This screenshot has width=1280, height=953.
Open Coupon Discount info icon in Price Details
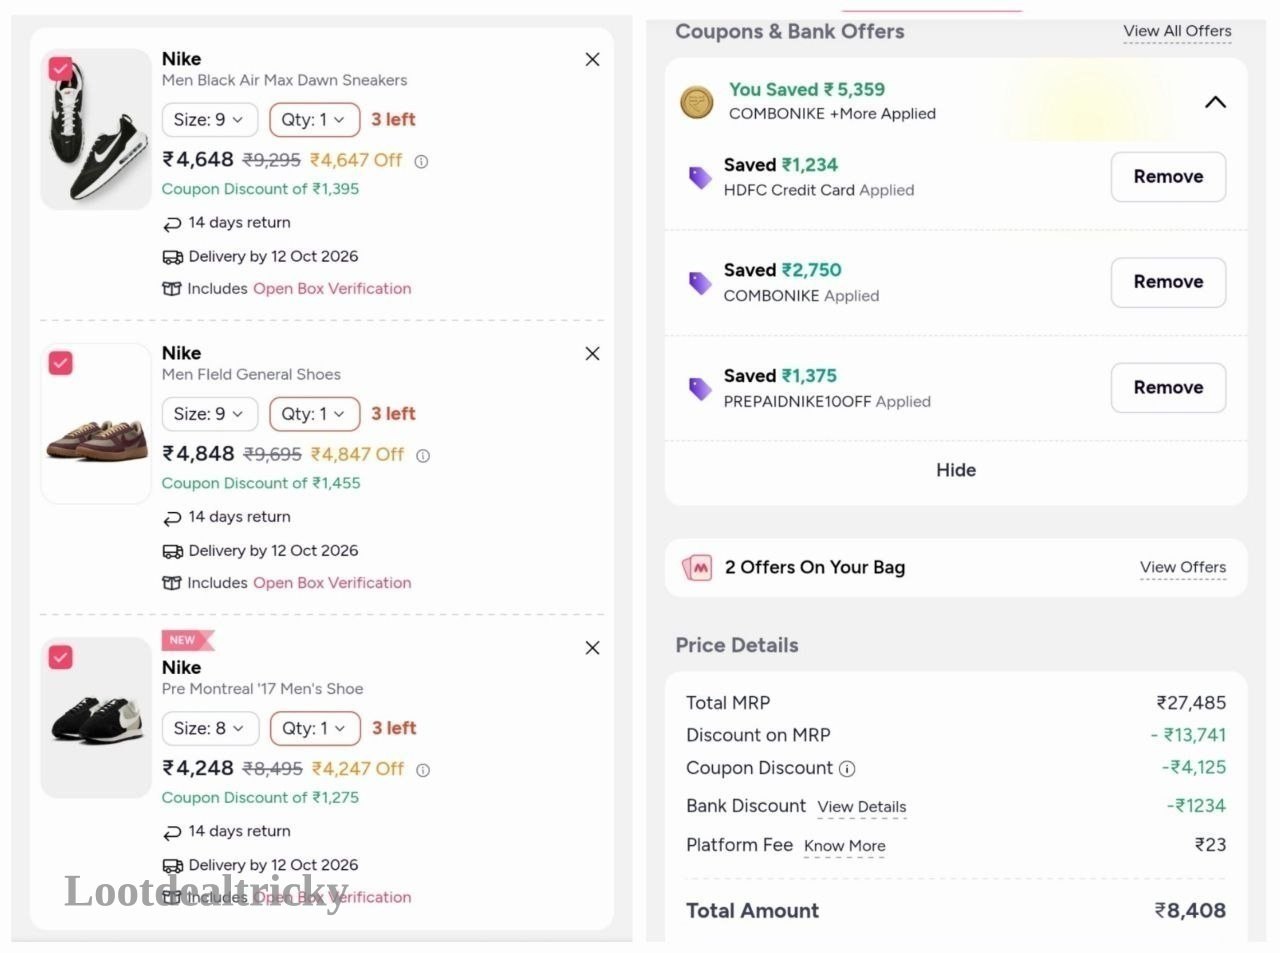tap(847, 769)
